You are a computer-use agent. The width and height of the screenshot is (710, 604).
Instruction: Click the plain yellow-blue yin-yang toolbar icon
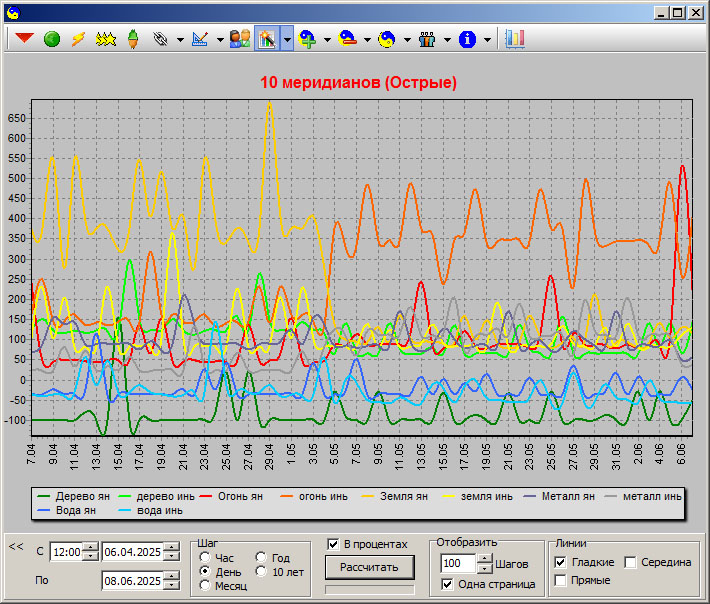tap(387, 39)
